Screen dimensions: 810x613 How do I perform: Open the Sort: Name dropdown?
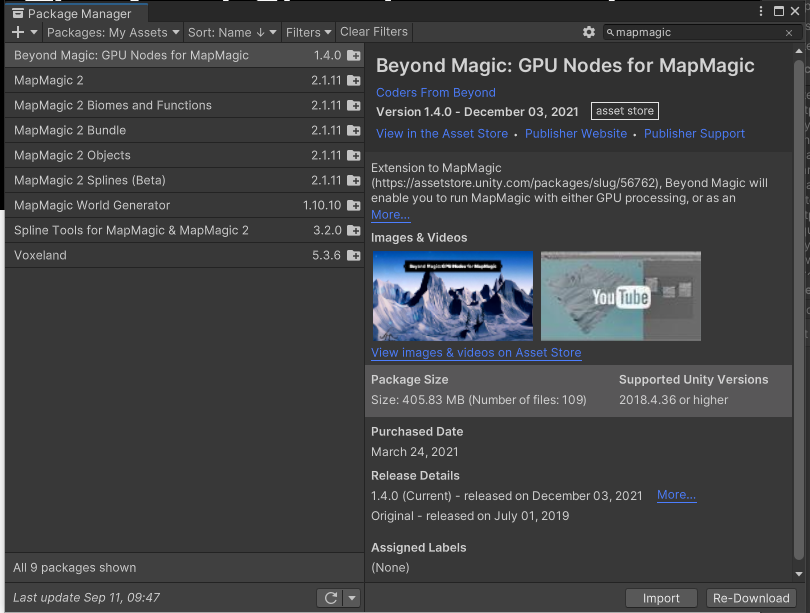232,32
